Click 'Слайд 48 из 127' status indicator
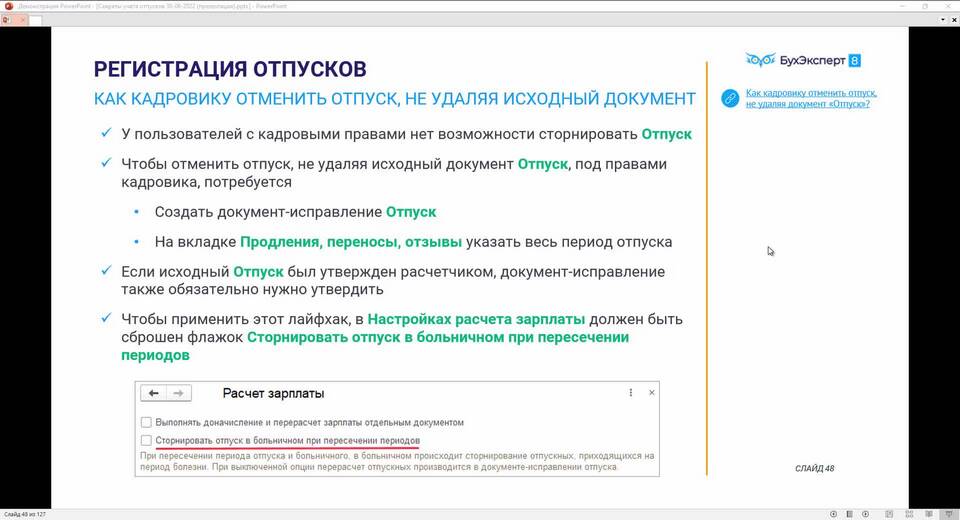The width and height of the screenshot is (960, 520). click(x=25, y=514)
